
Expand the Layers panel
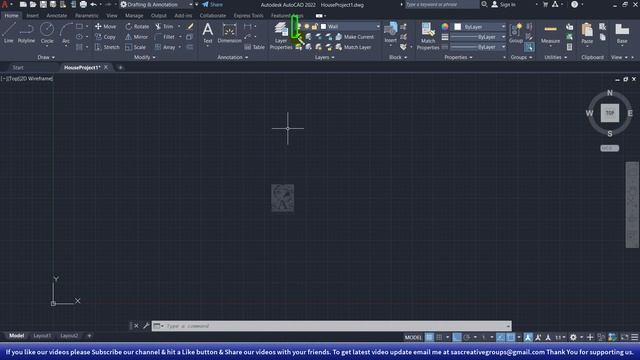324,58
